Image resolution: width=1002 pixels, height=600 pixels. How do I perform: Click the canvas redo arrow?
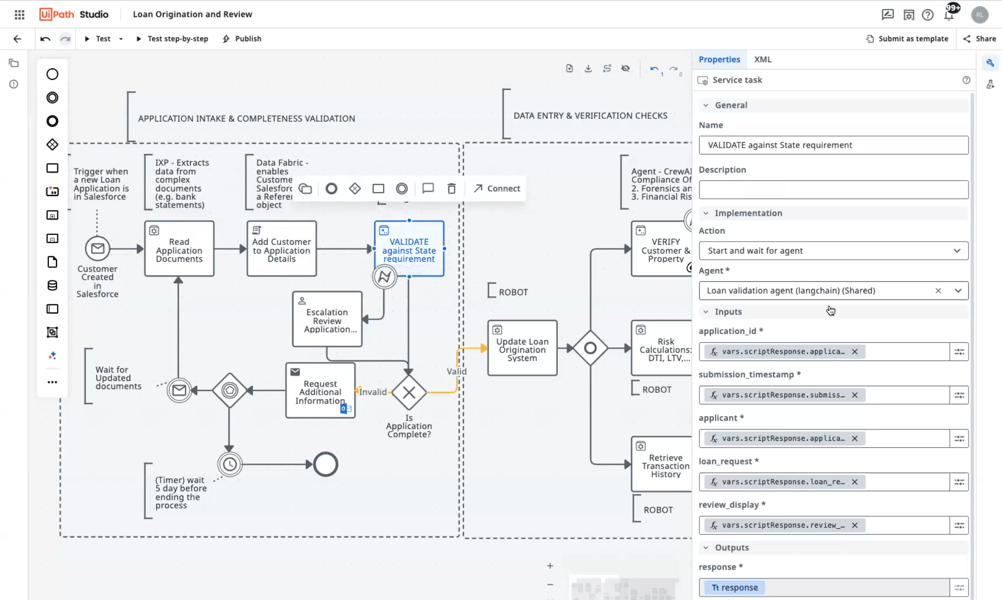point(674,69)
